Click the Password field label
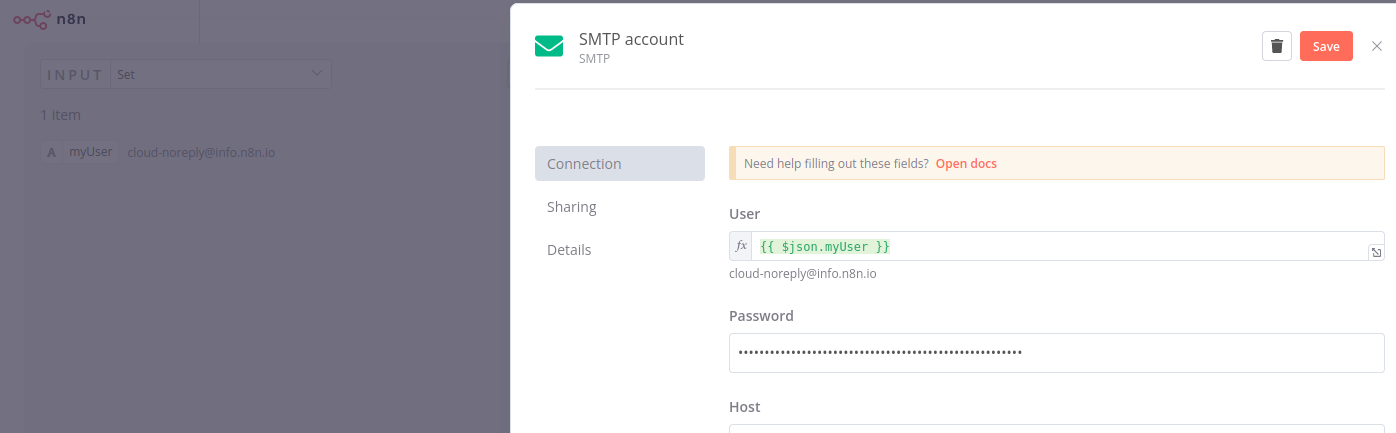The image size is (1396, 433). 761,316
